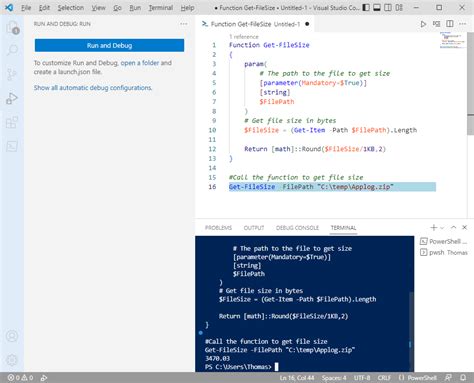The height and width of the screenshot is (383, 474).
Task: Switch to the OUTPUT panel tab
Action: click(x=254, y=228)
